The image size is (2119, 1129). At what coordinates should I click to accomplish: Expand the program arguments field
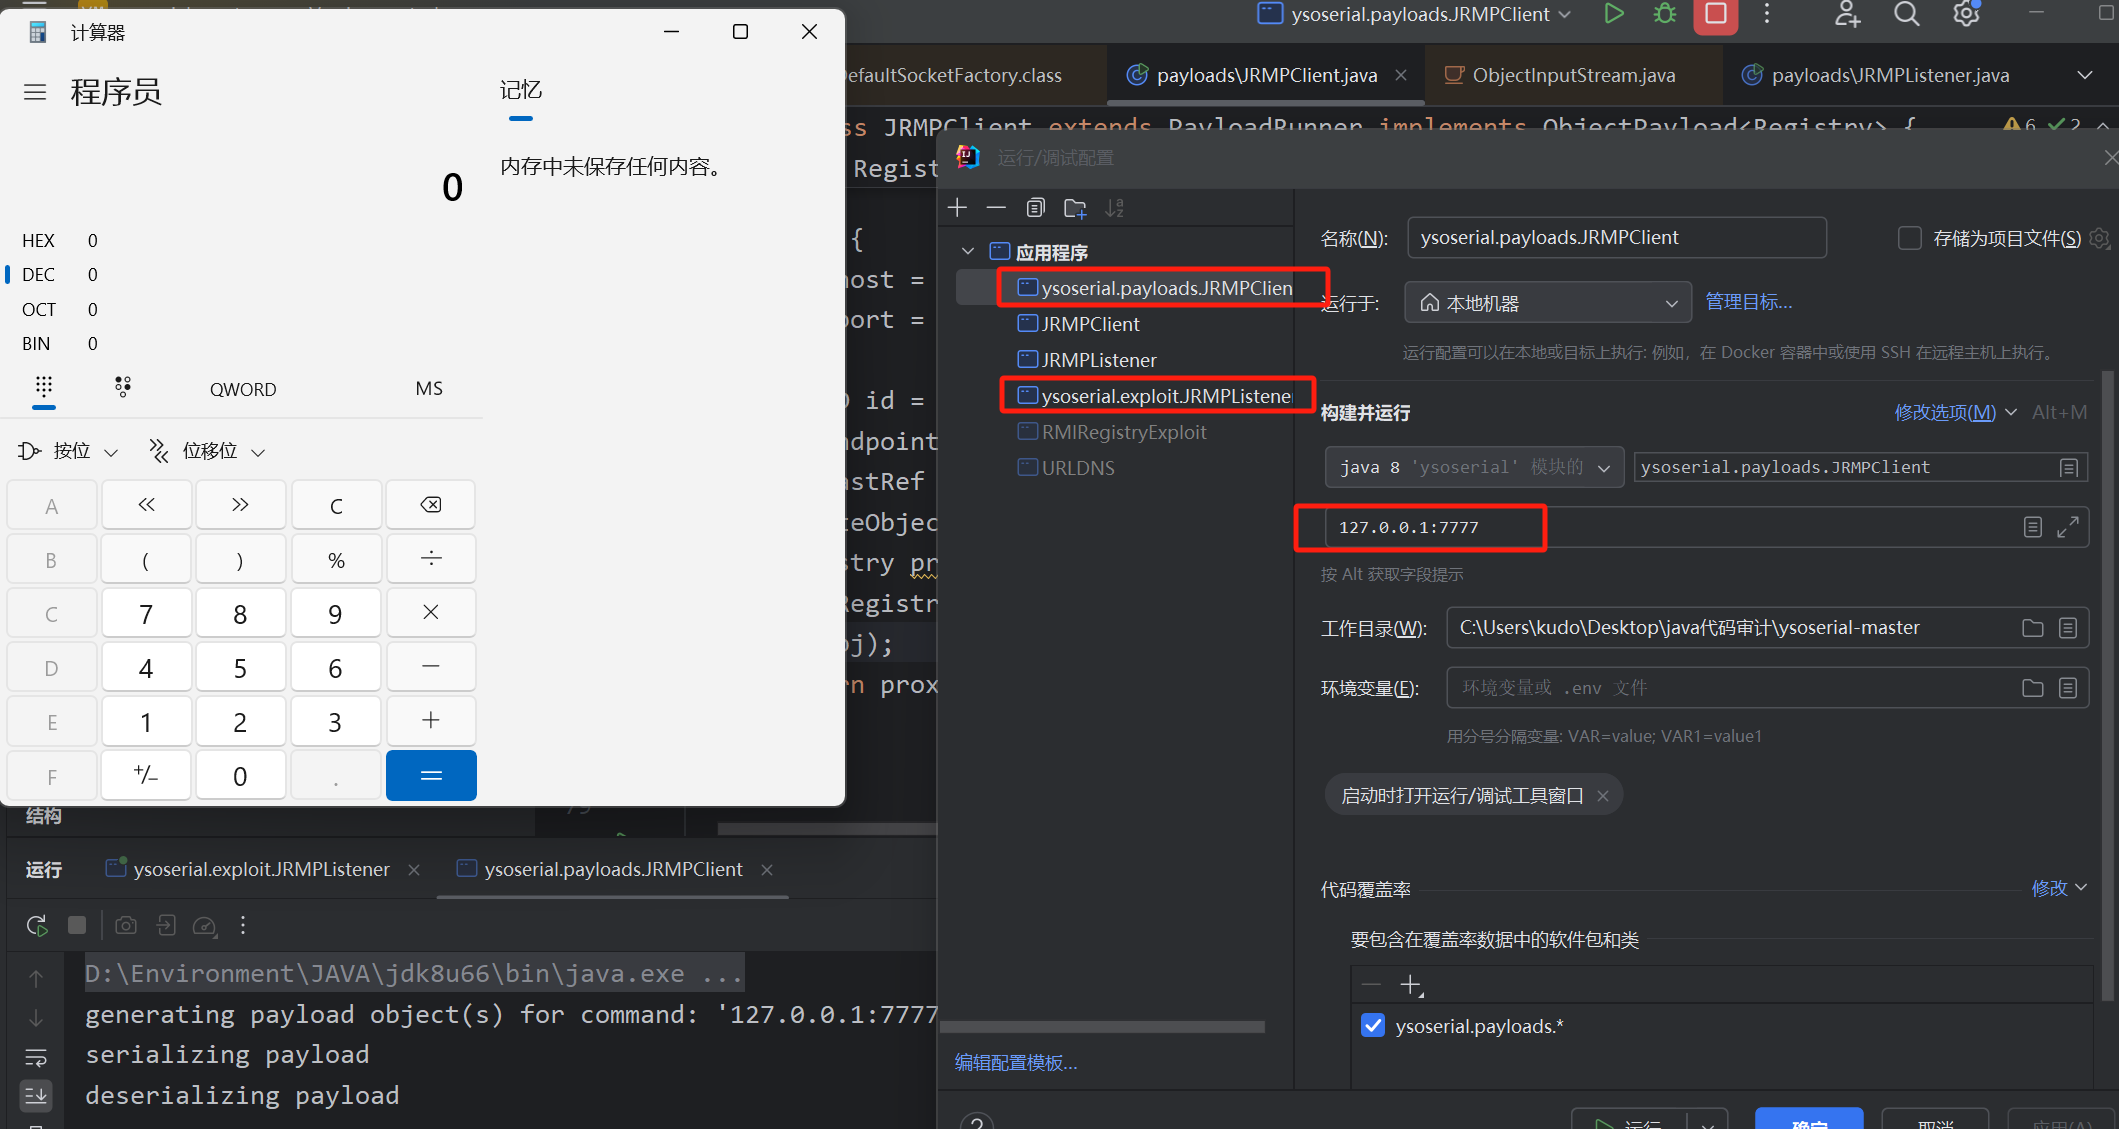coord(2068,527)
